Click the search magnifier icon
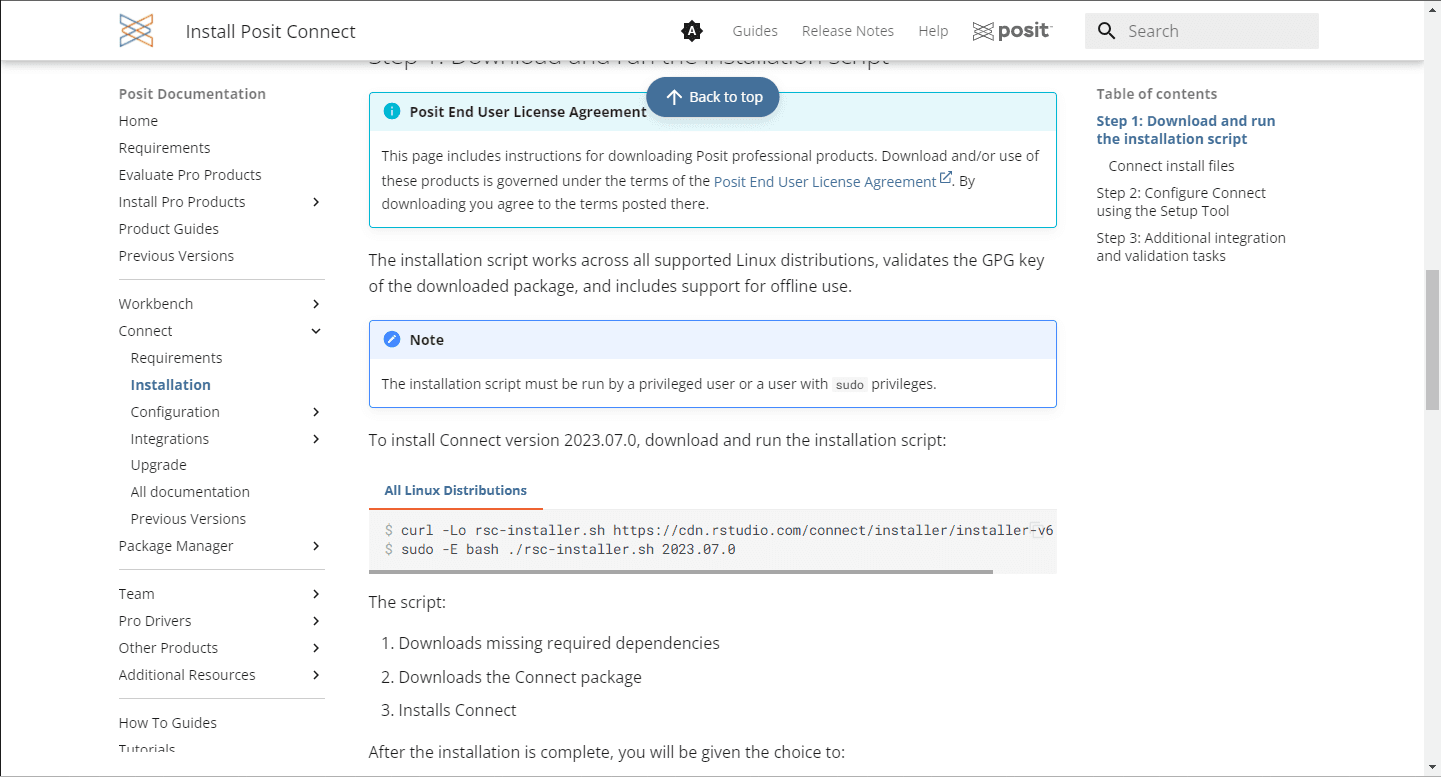The height and width of the screenshot is (777, 1441). coord(1106,31)
